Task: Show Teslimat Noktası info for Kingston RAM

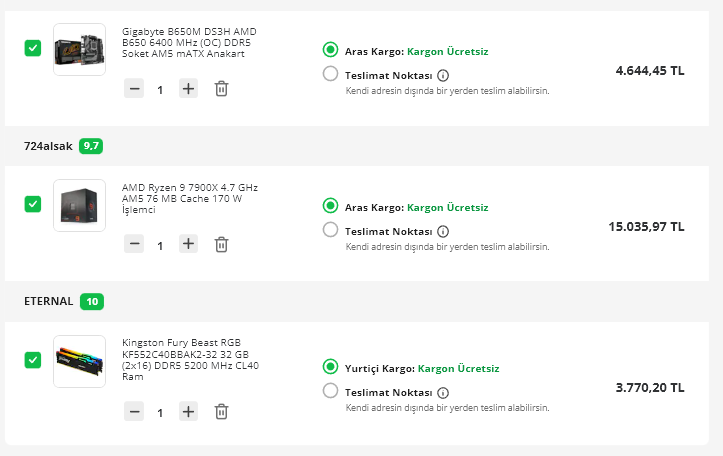Action: [x=443, y=393]
